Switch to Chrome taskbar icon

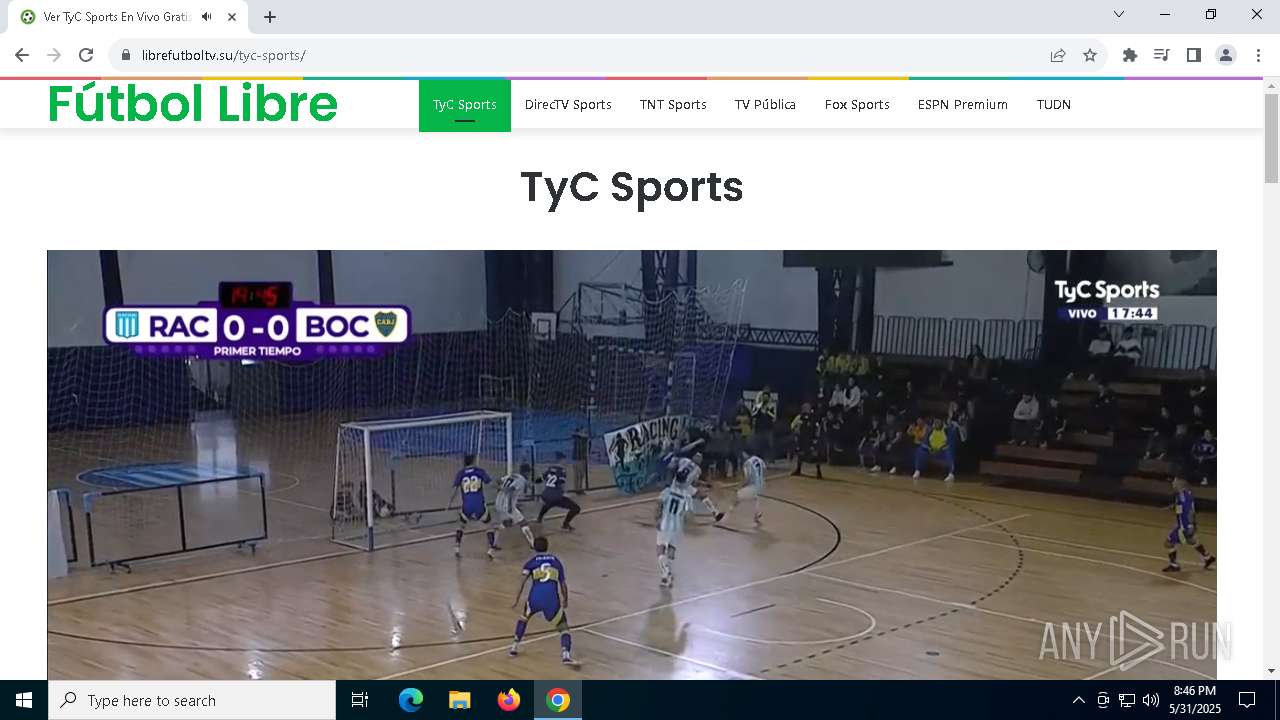[x=558, y=700]
